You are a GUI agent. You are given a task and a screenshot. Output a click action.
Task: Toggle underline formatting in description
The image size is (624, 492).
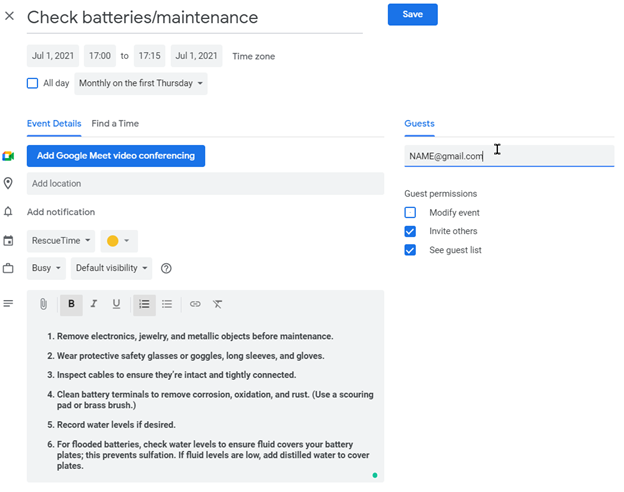[x=116, y=304]
